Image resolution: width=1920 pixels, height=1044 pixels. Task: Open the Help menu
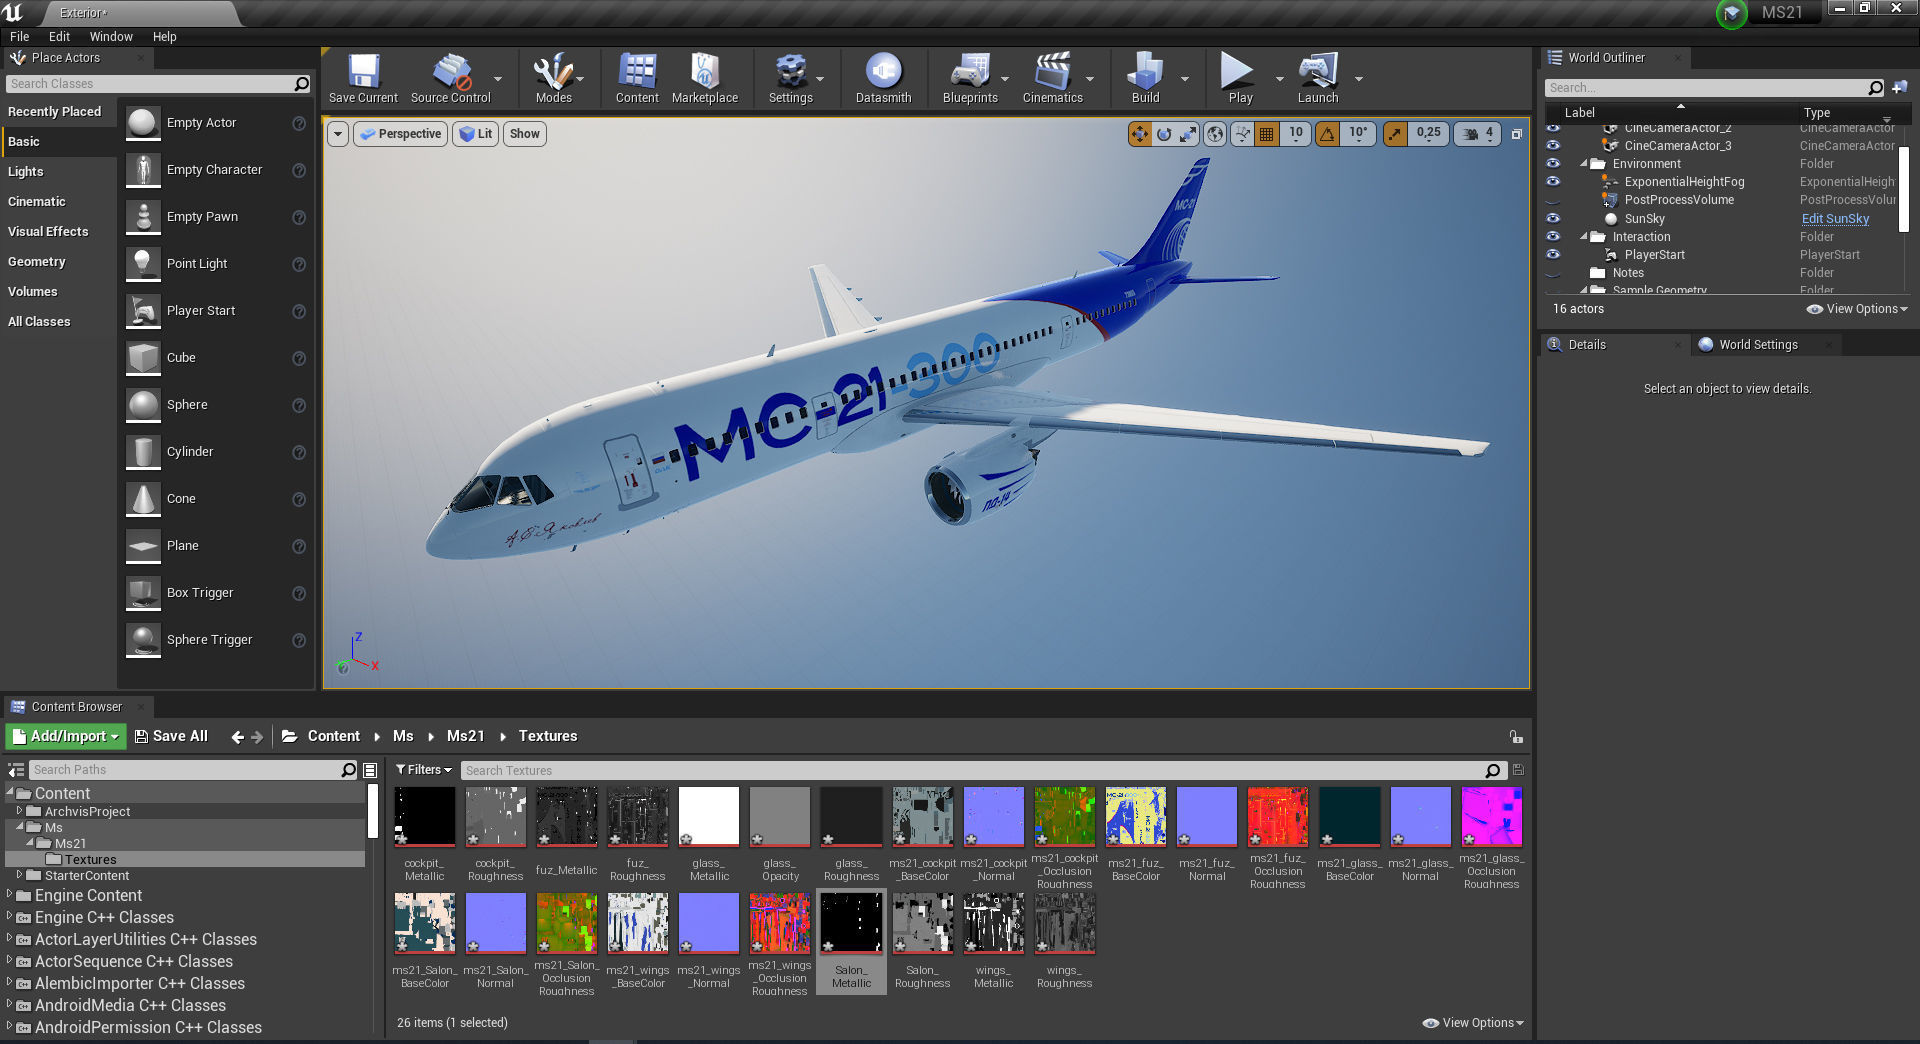click(164, 37)
